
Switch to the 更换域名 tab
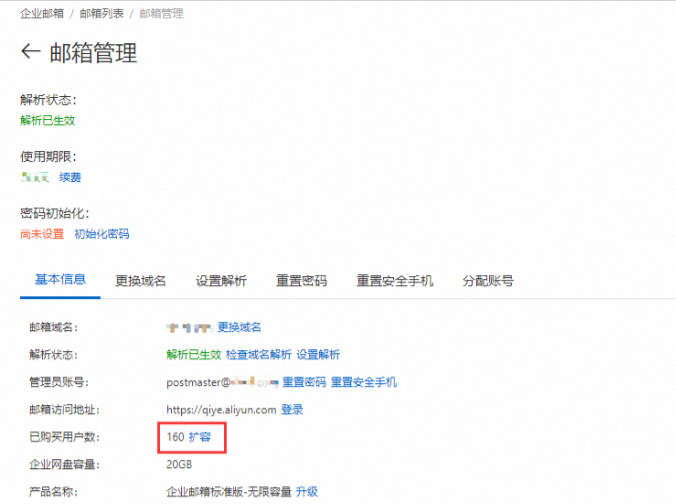140,281
